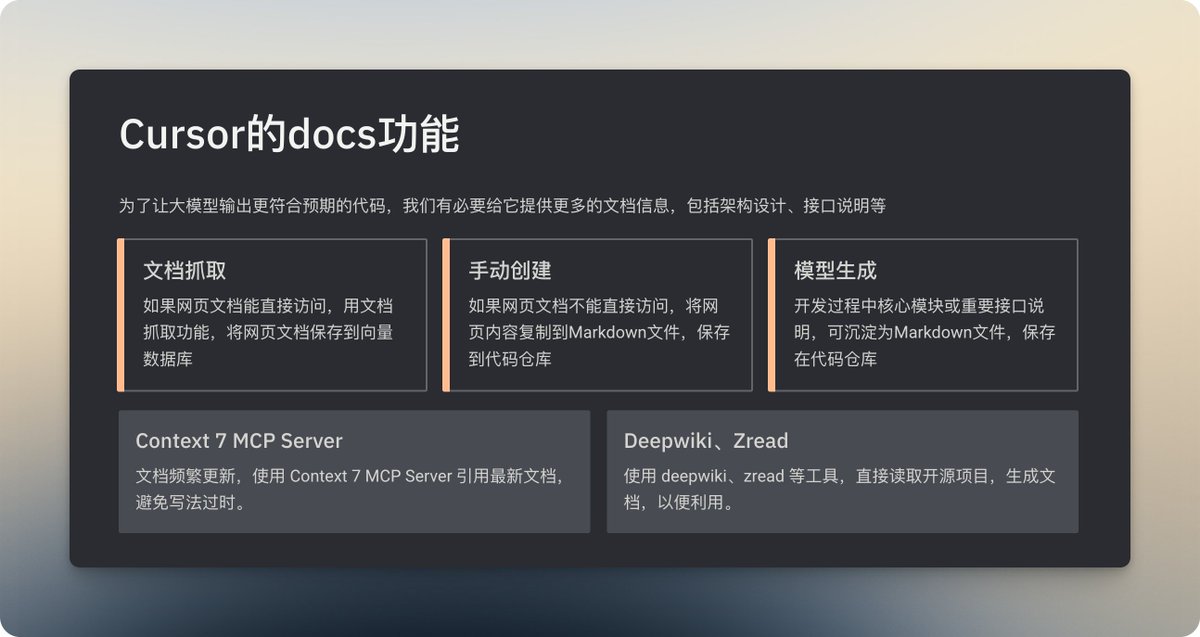Viewport: 1200px width, 637px height.
Task: Click the "Context 7 MCP Server" heading
Action: (x=239, y=441)
